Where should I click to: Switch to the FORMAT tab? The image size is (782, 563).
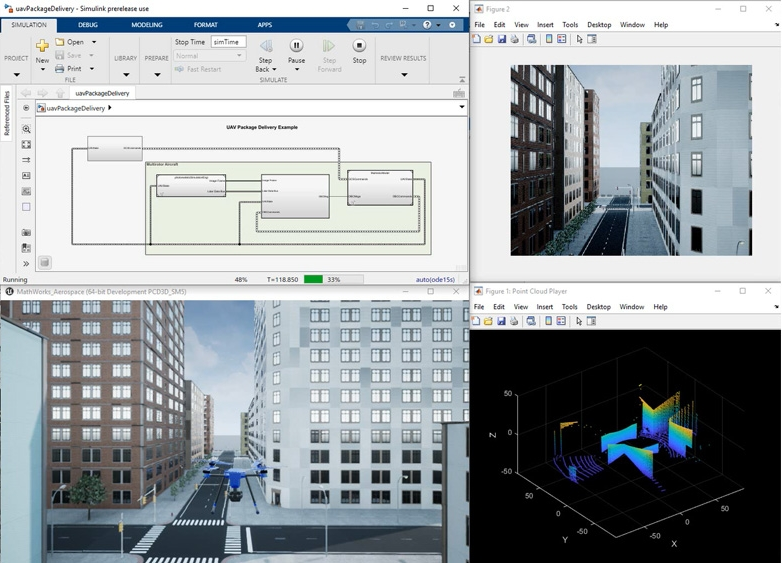[205, 24]
